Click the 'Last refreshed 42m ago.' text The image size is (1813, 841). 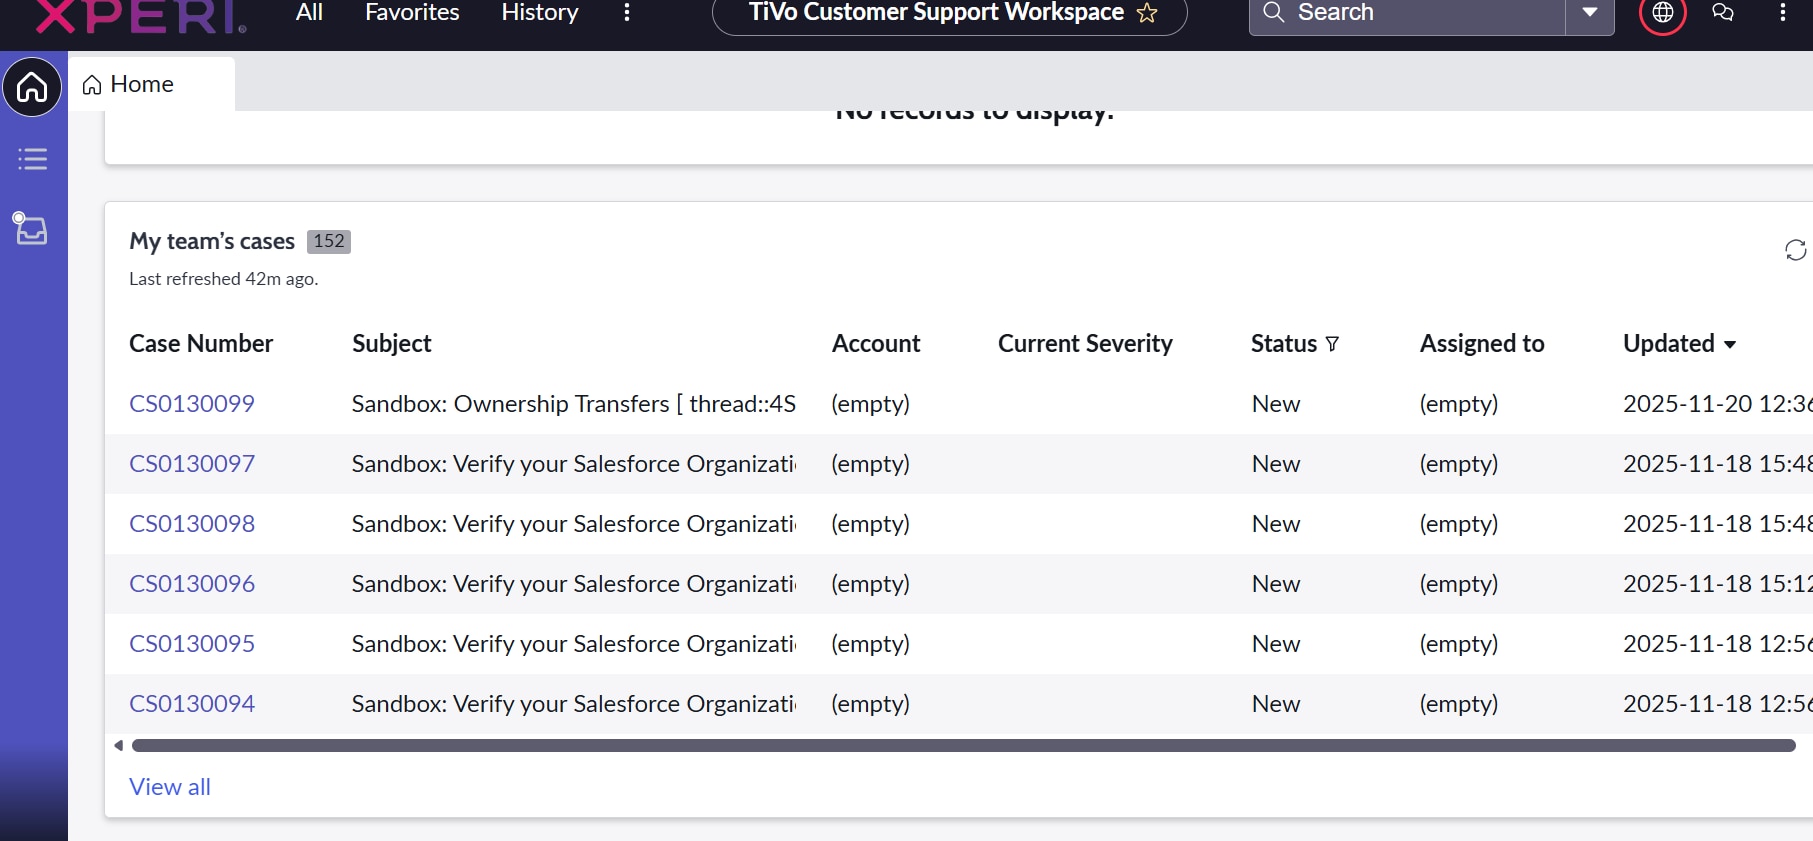point(224,279)
